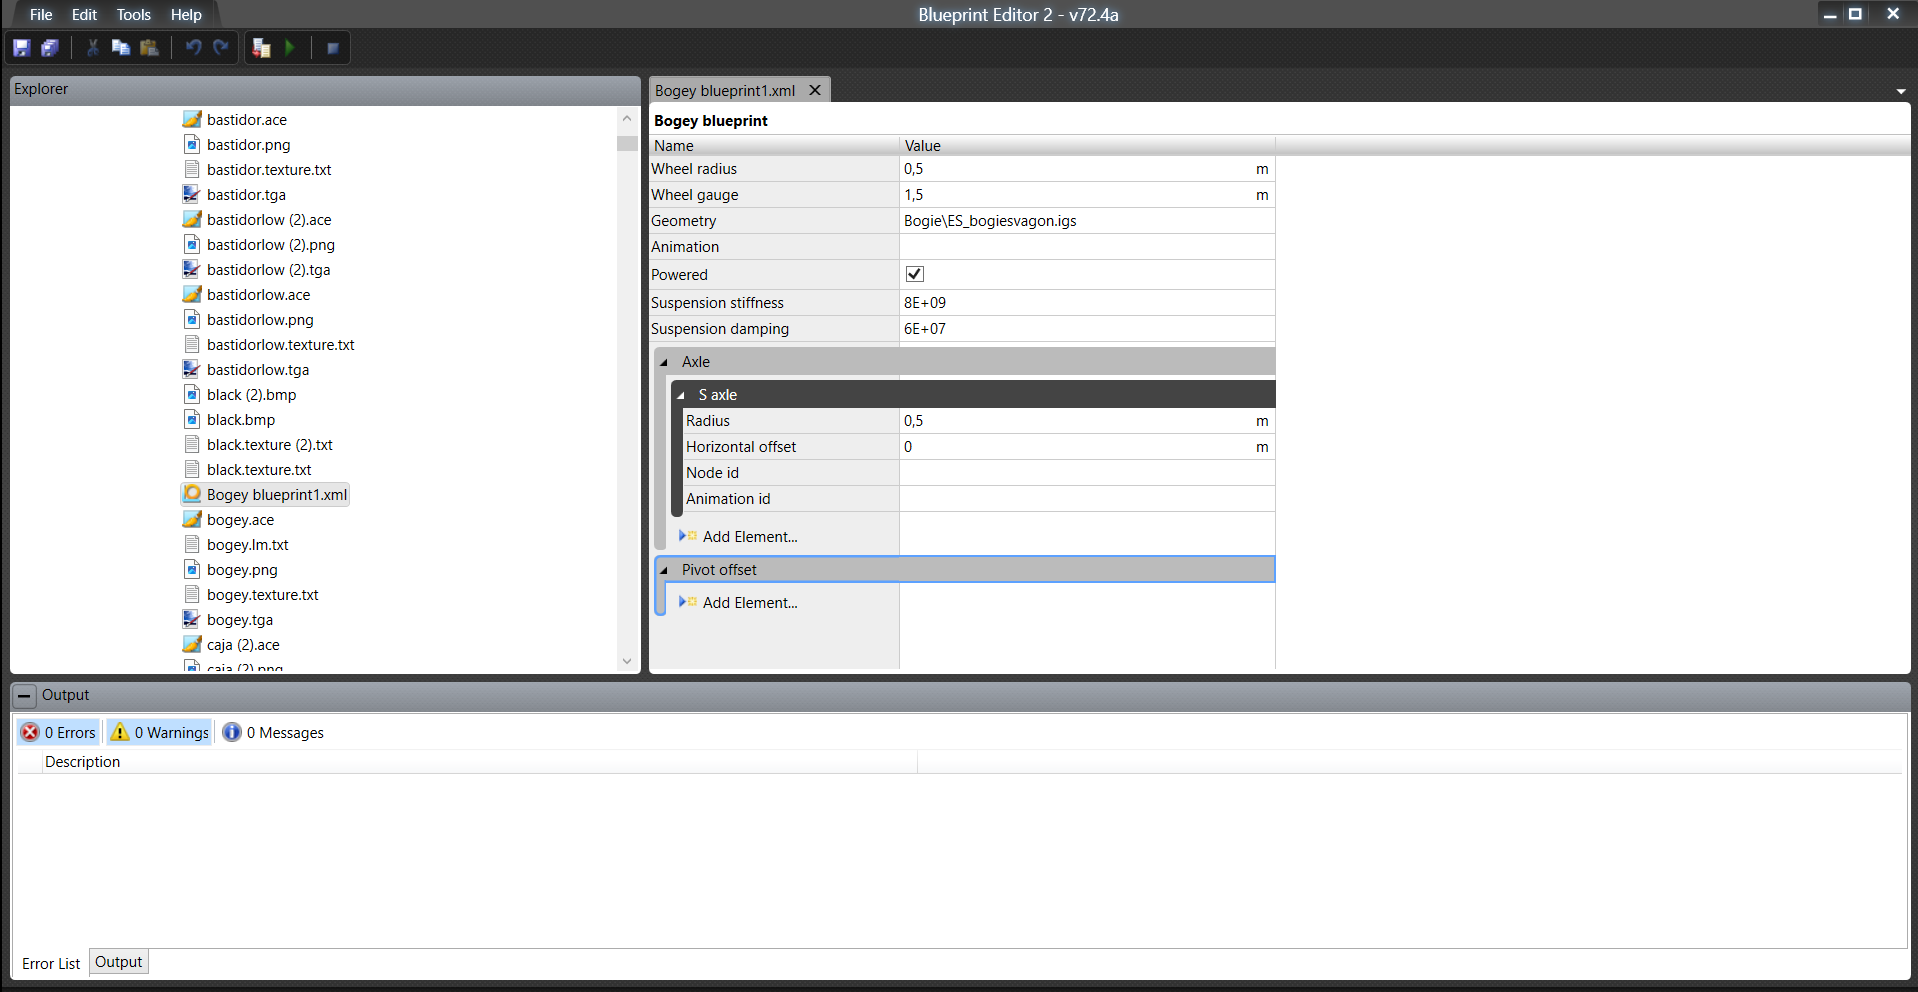Image resolution: width=1918 pixels, height=992 pixels.
Task: Click the Save icon in the toolbar
Action: [21, 48]
